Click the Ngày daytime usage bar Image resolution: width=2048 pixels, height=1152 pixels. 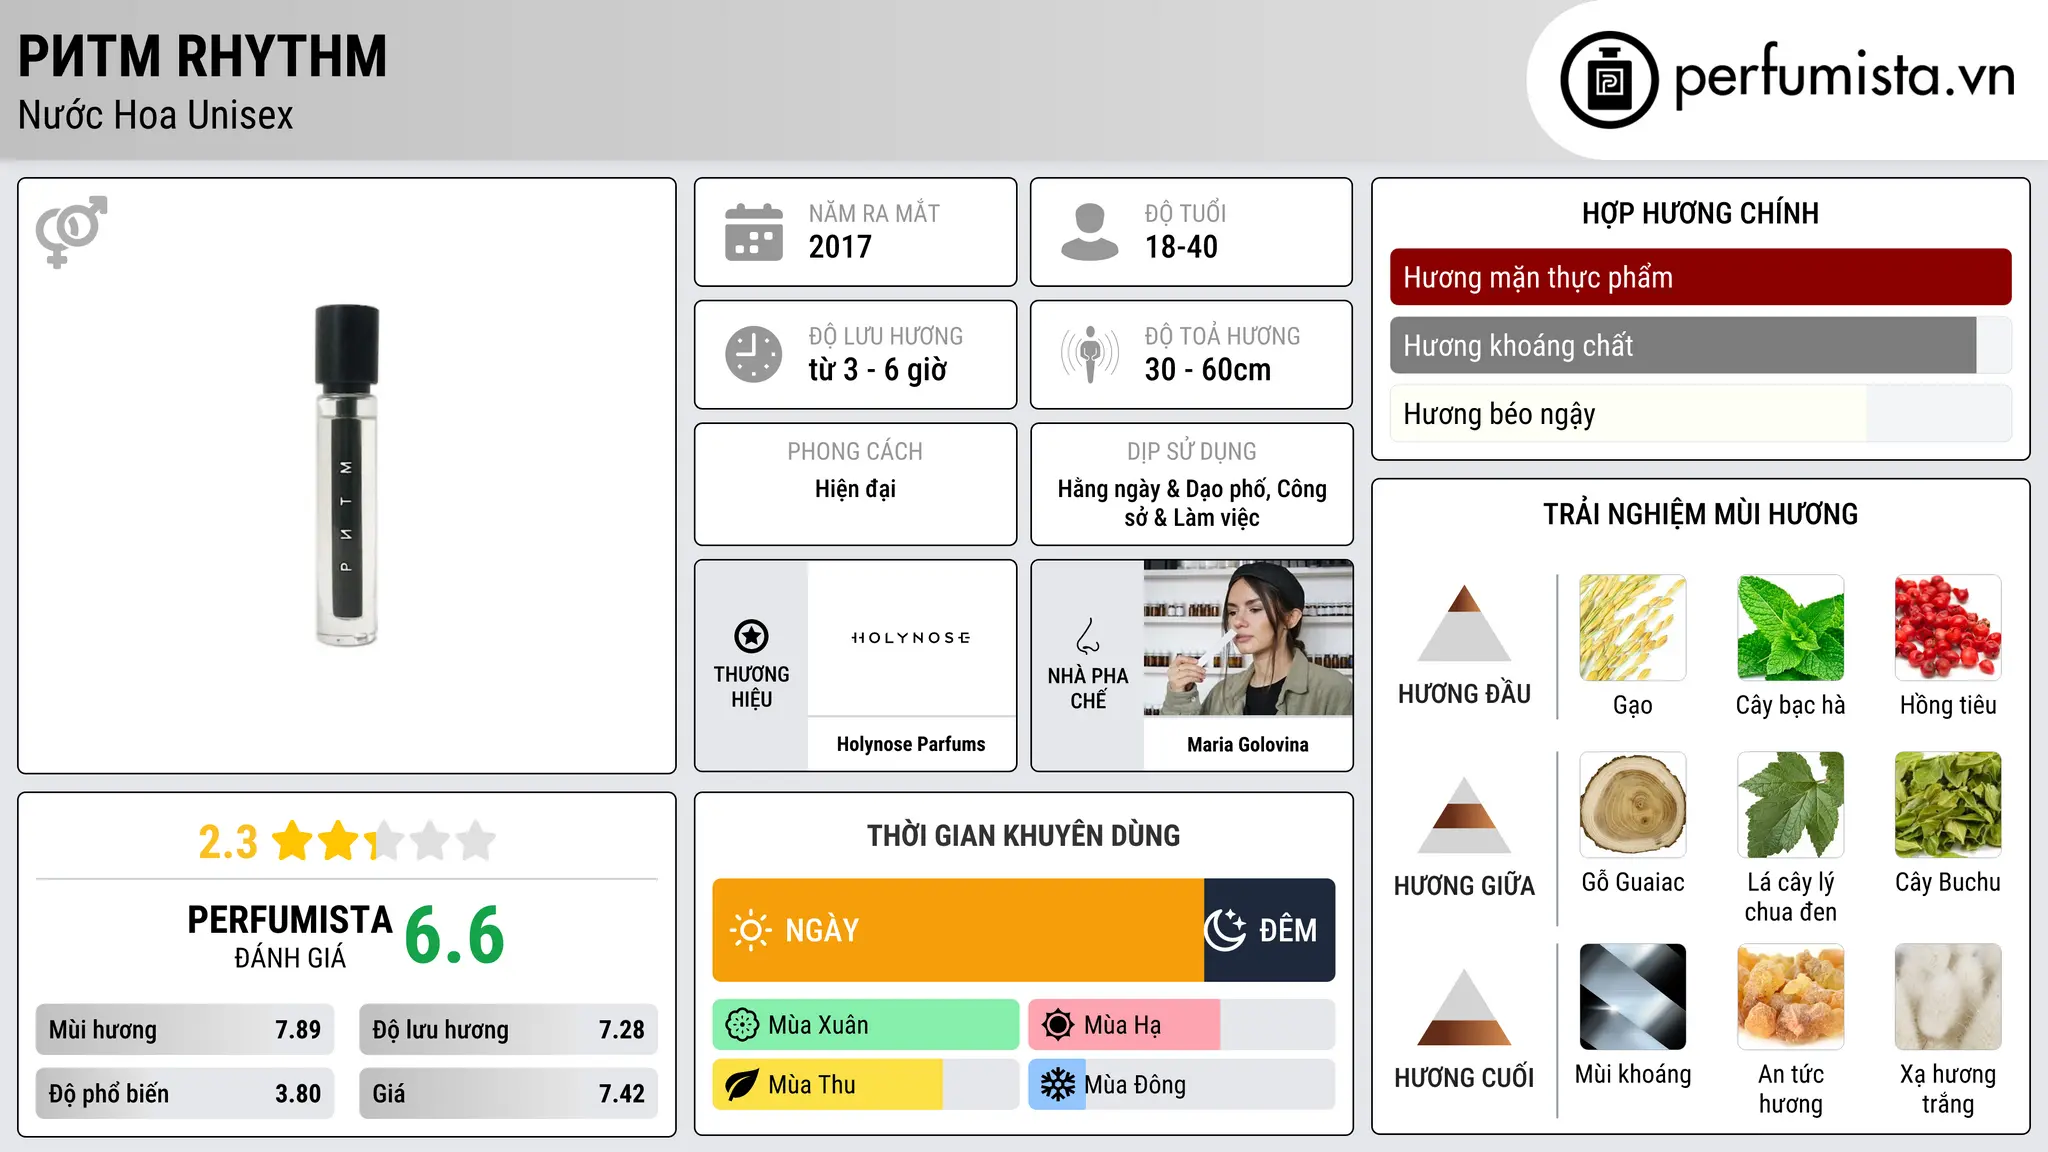pos(958,930)
